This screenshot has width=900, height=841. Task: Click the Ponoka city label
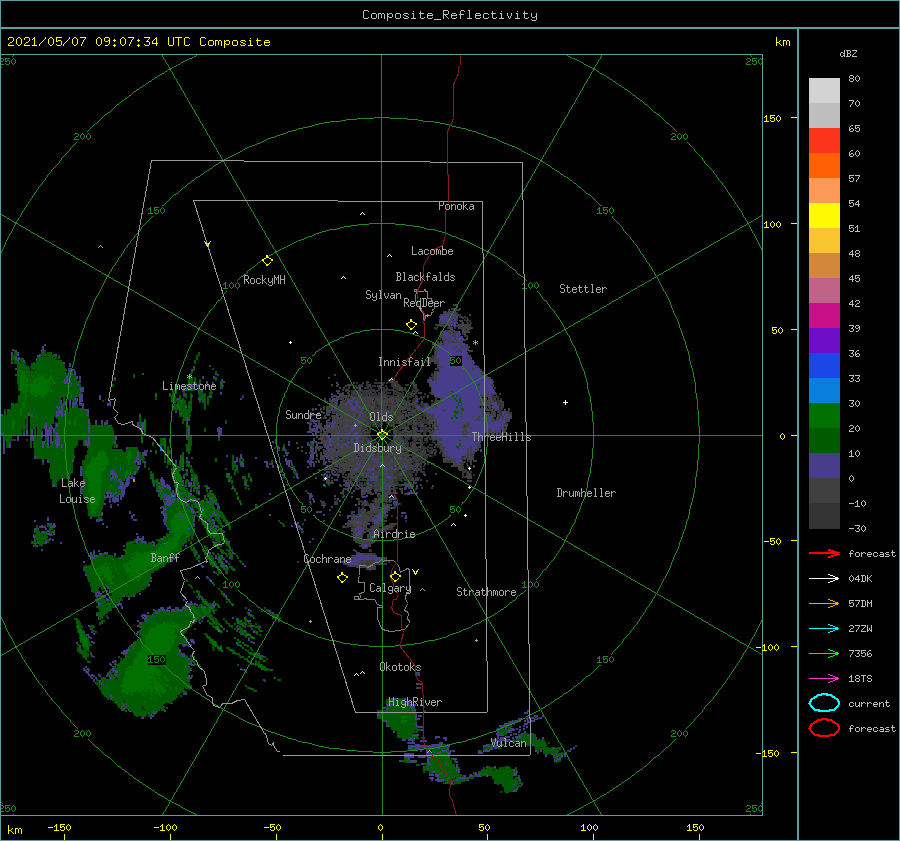tap(456, 206)
